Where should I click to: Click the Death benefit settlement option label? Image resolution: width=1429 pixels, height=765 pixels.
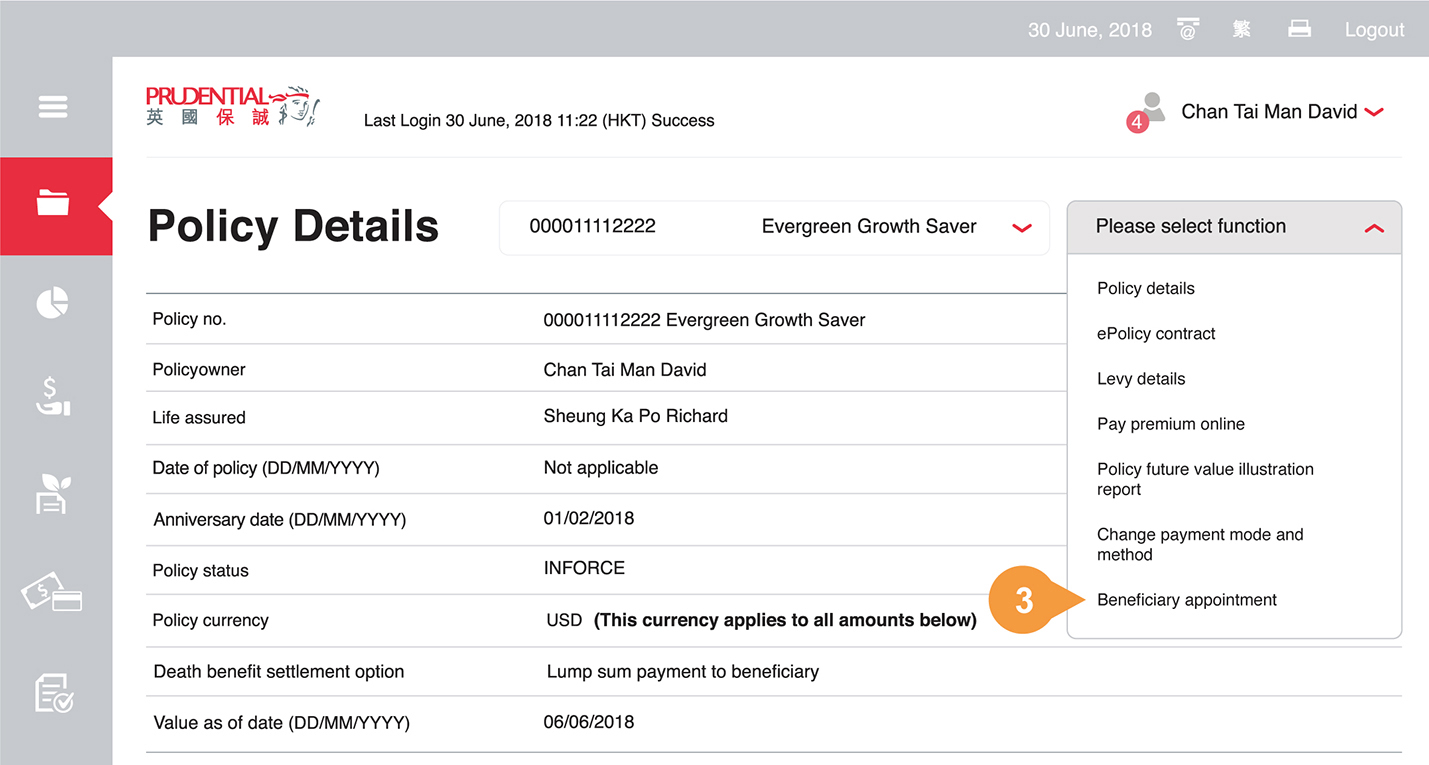279,672
